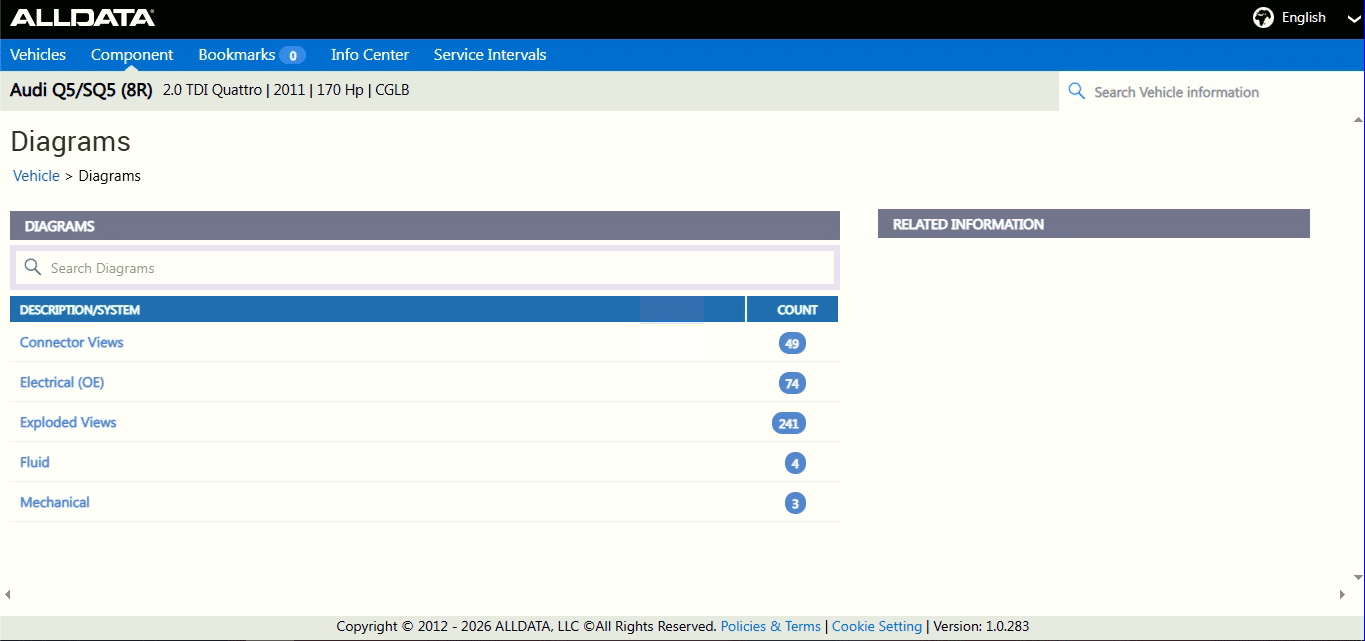
Task: Open the Connector Views diagrams
Action: (72, 342)
